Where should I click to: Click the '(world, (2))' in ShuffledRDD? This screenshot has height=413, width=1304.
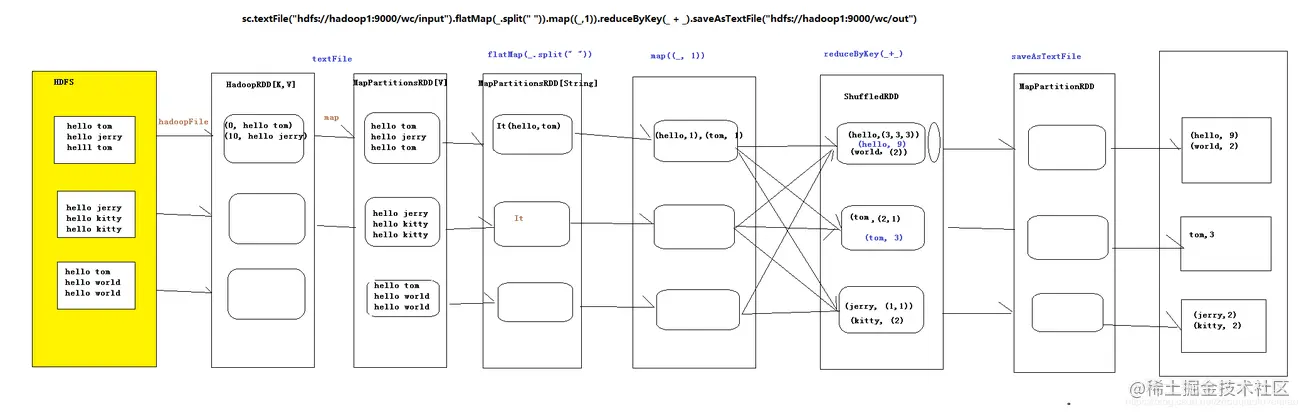pos(879,153)
